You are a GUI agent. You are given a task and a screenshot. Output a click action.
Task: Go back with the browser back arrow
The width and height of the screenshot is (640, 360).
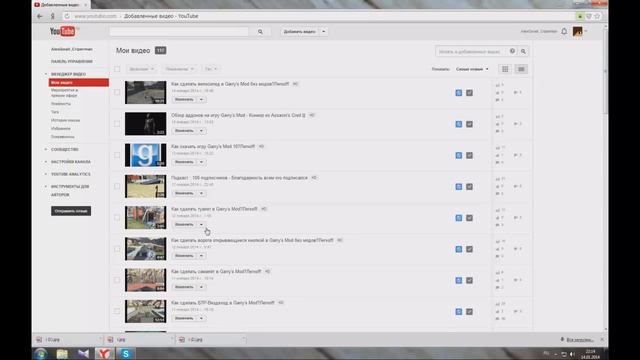coord(40,16)
